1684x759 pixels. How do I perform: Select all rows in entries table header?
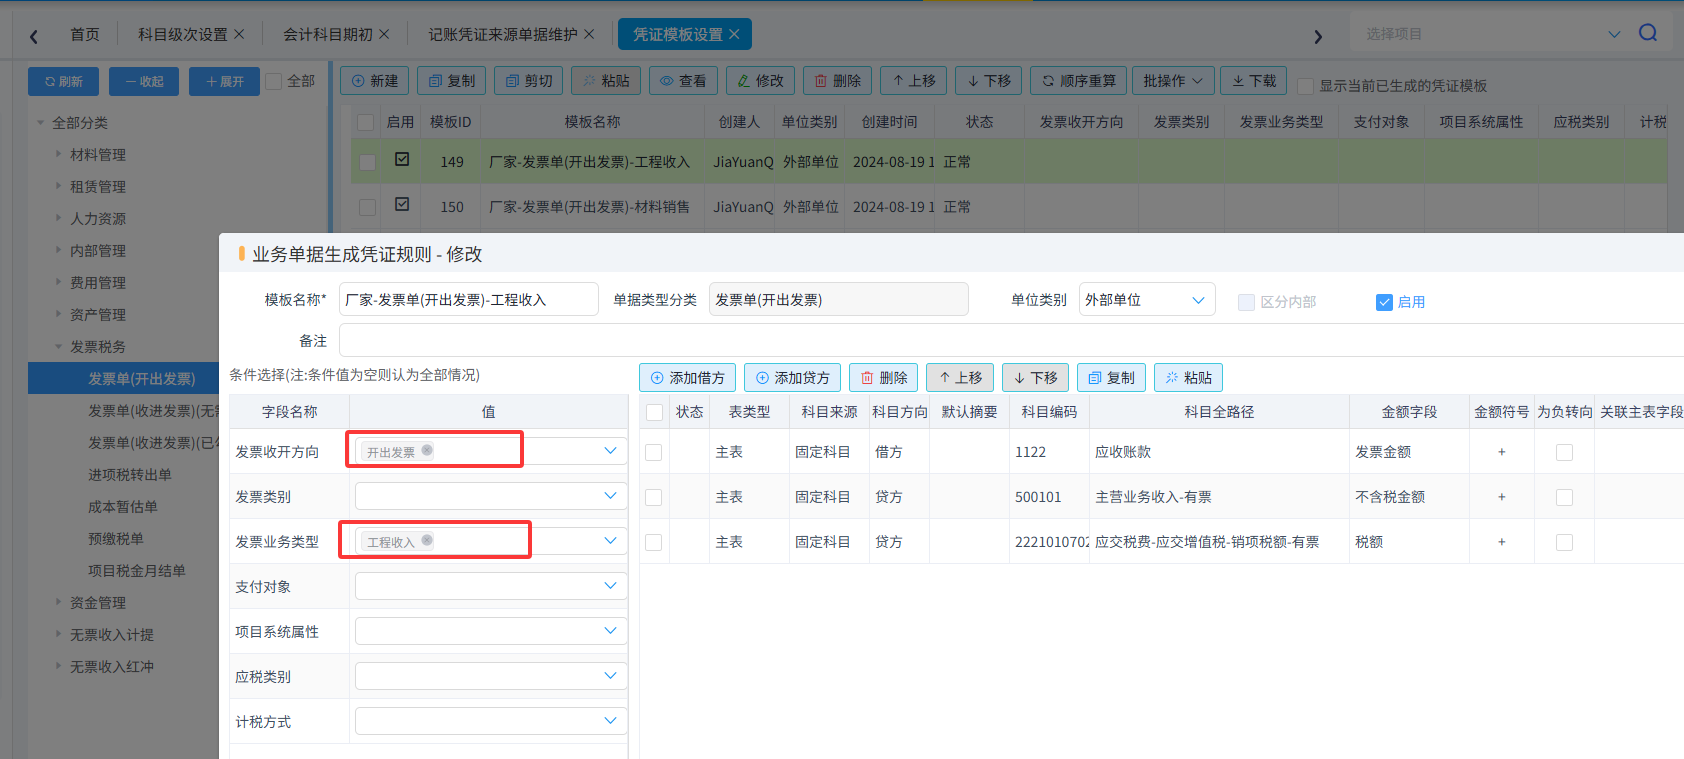(x=654, y=412)
